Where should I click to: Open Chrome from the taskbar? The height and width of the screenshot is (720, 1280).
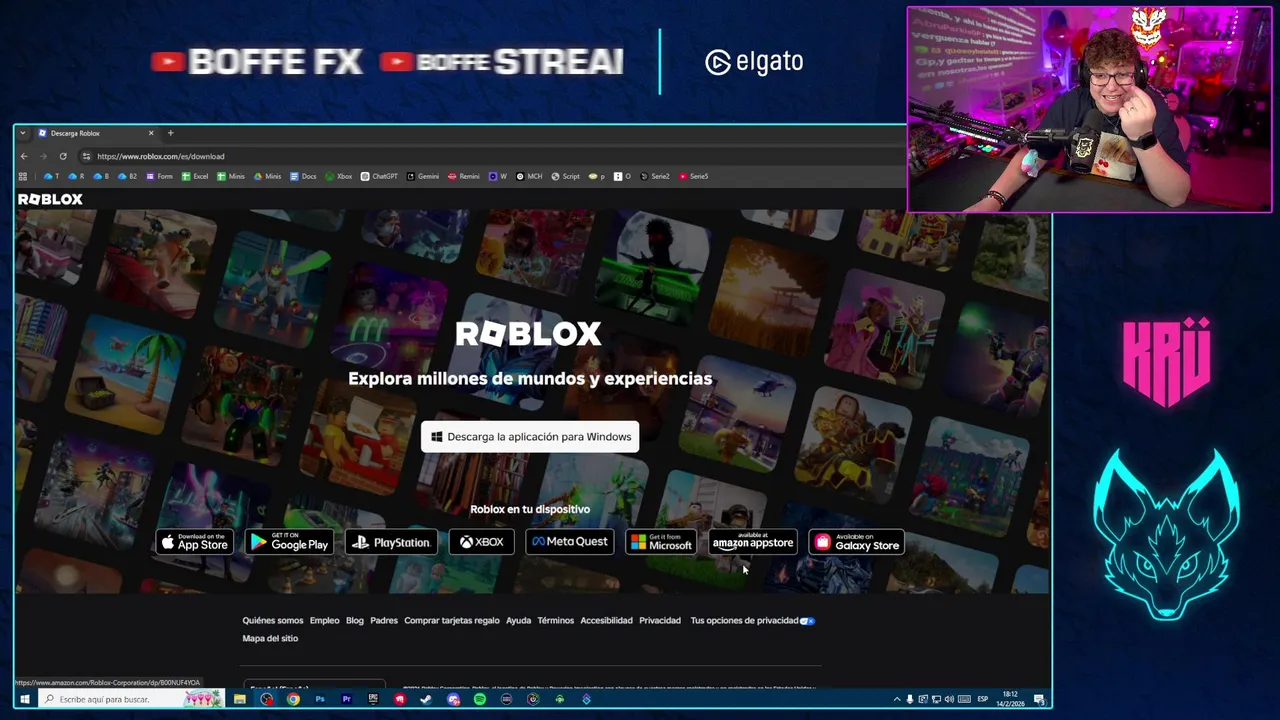pyautogui.click(x=293, y=699)
